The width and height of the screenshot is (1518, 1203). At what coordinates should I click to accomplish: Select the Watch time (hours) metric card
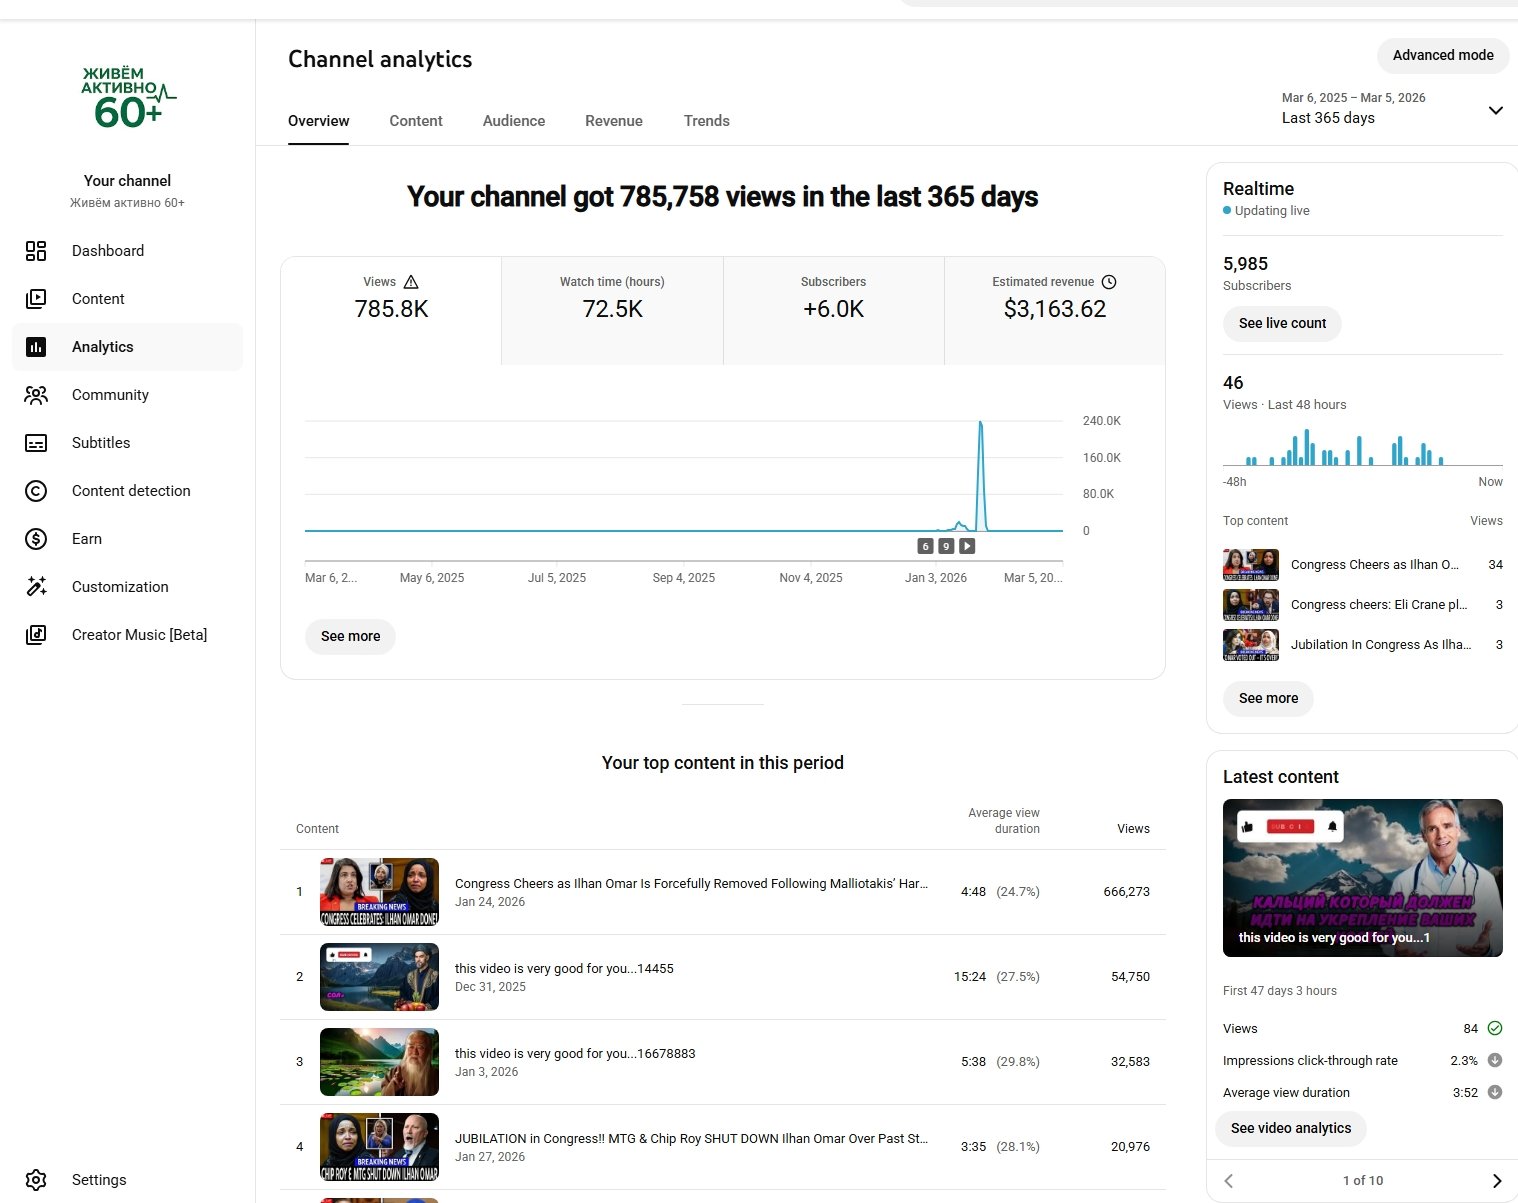point(612,310)
